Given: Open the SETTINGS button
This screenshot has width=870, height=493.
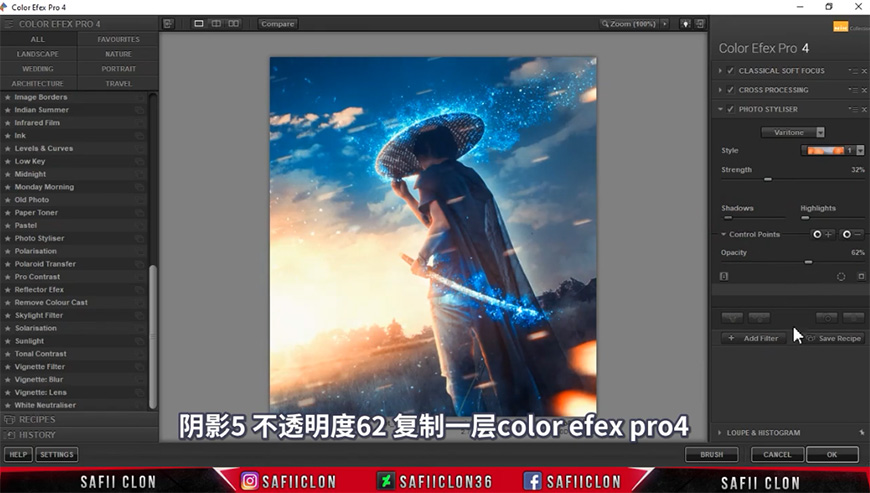Looking at the screenshot, I should pyautogui.click(x=57, y=455).
